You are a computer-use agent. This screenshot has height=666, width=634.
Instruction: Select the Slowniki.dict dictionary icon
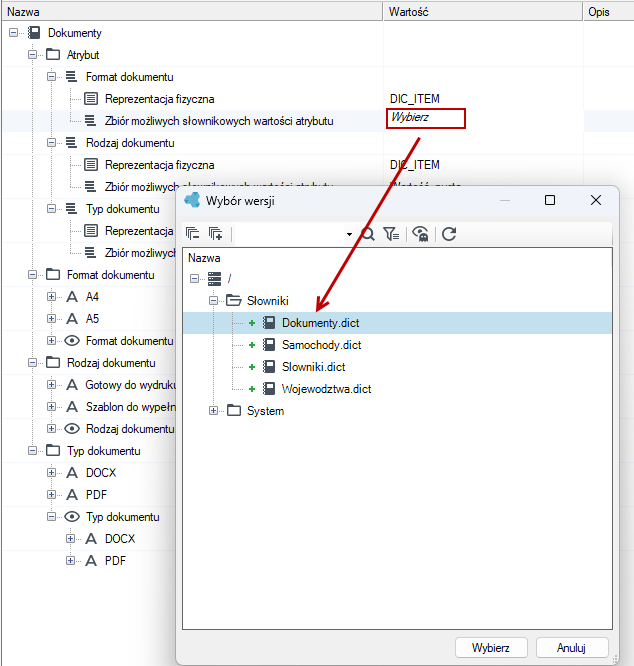tap(269, 367)
